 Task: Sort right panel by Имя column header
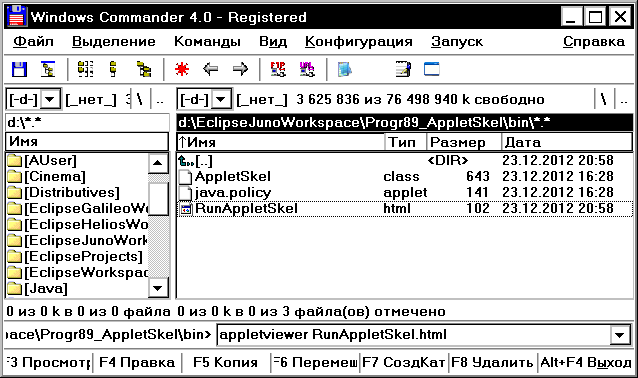coord(280,142)
